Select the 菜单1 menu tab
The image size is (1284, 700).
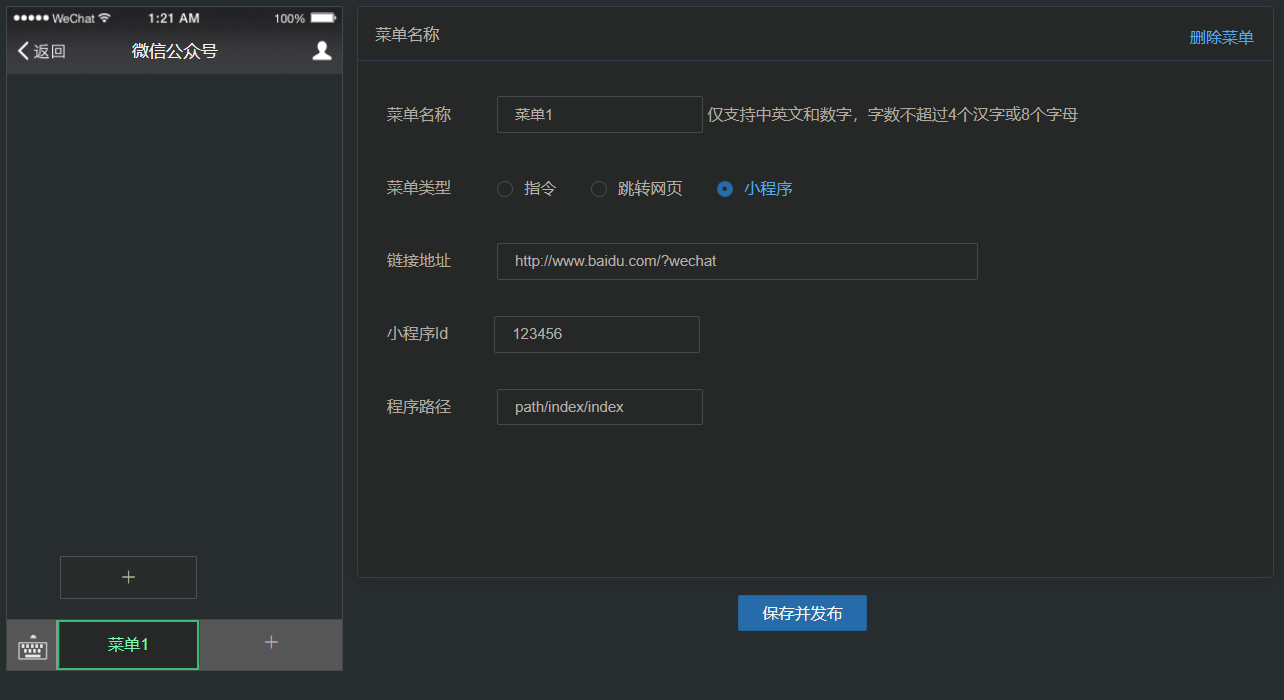point(128,645)
